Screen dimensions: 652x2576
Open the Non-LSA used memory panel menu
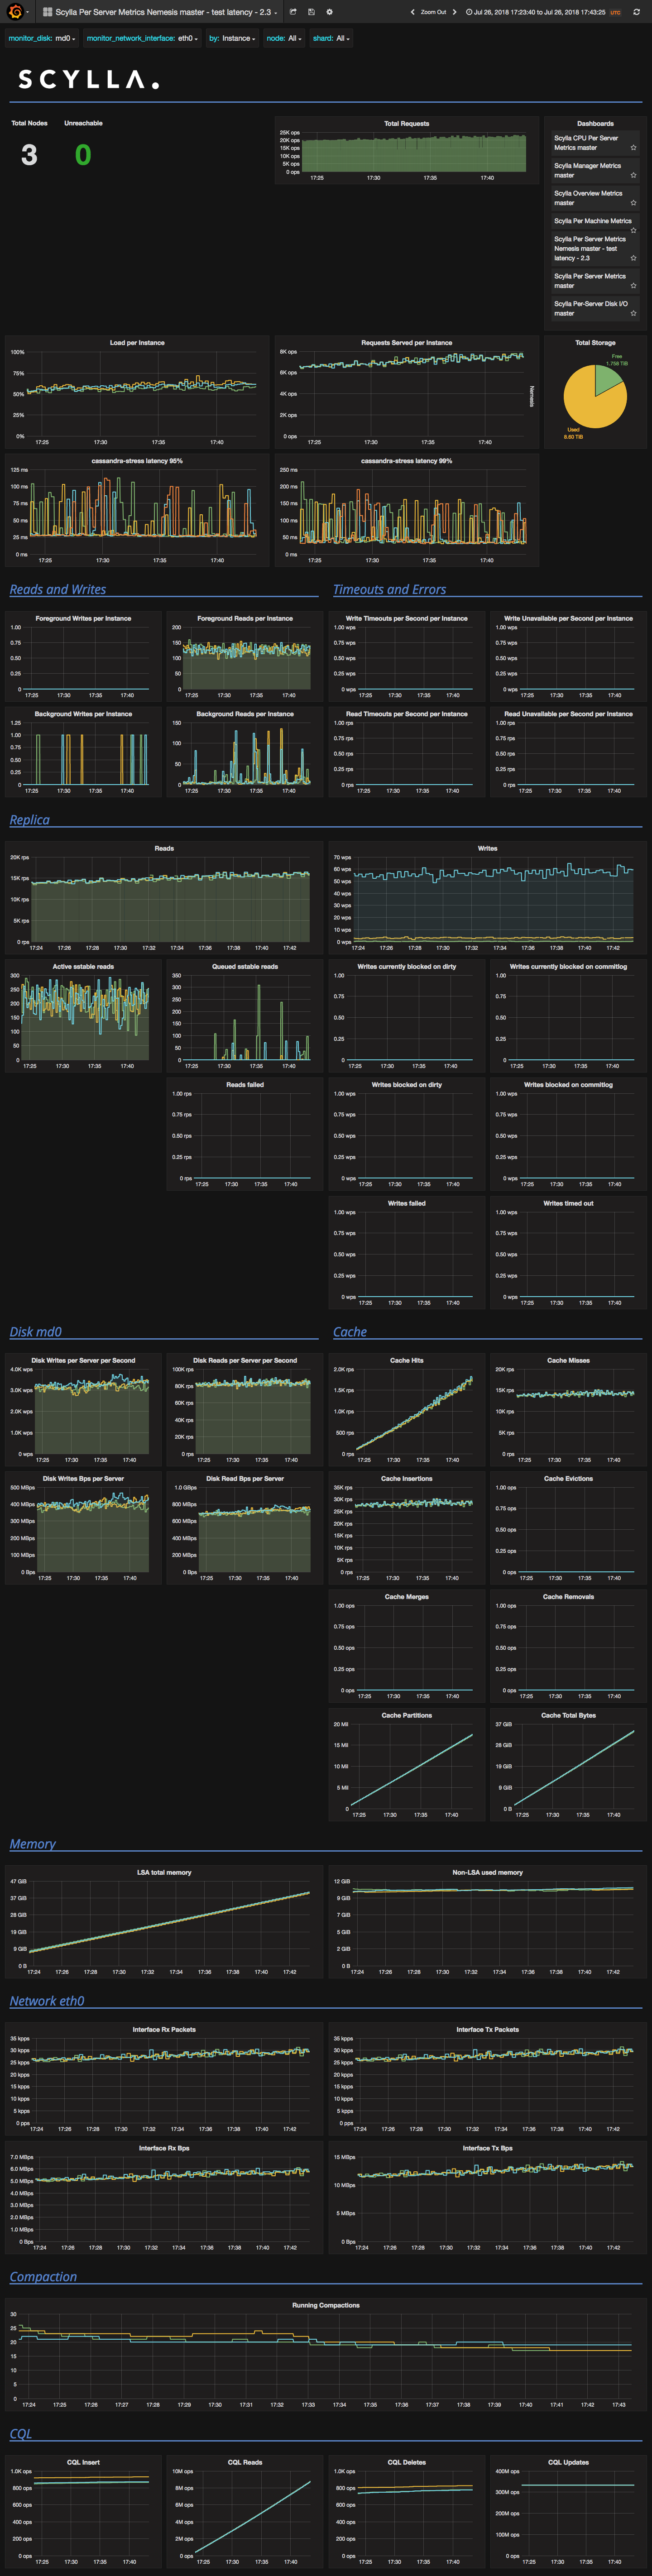coord(487,1872)
